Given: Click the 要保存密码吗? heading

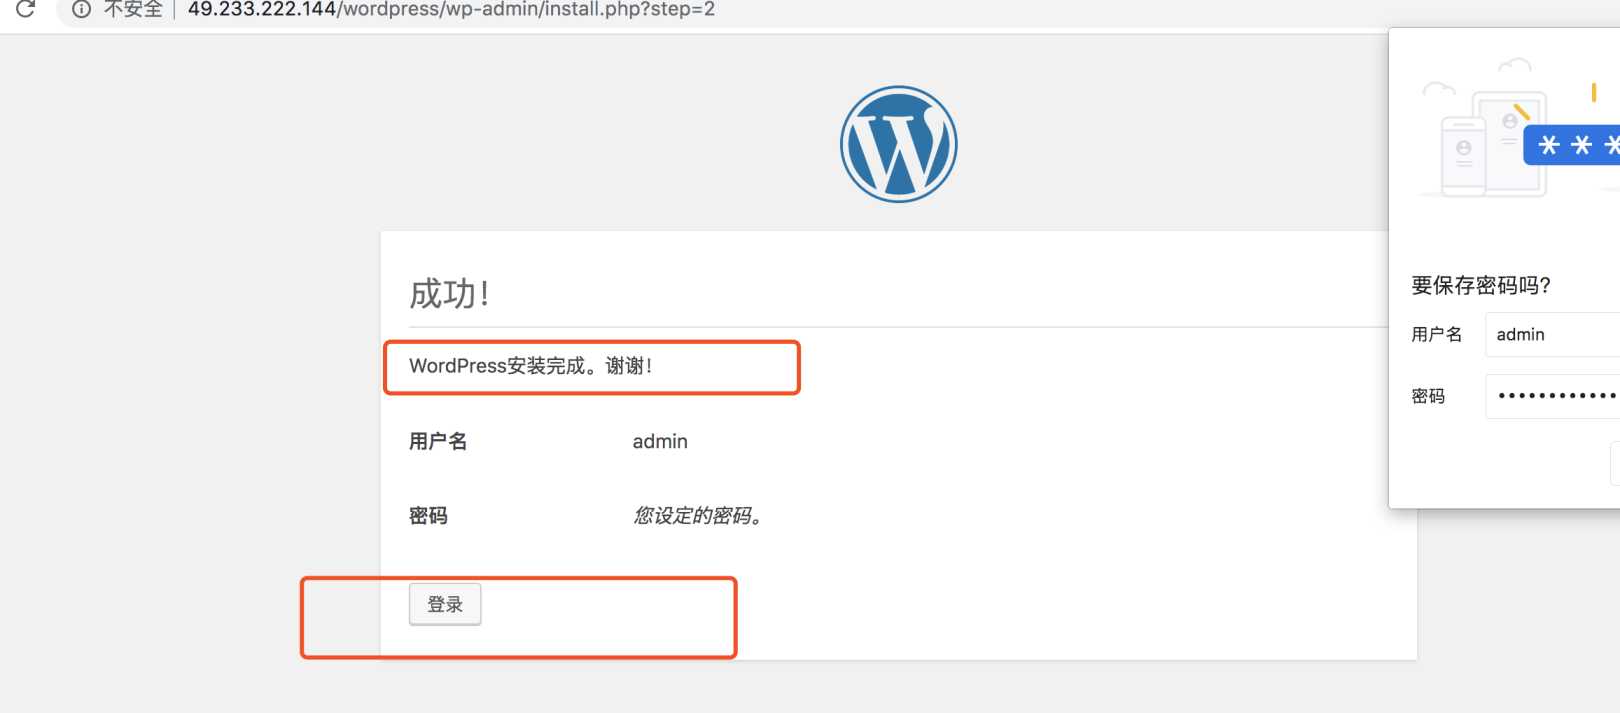Looking at the screenshot, I should click(x=1481, y=286).
